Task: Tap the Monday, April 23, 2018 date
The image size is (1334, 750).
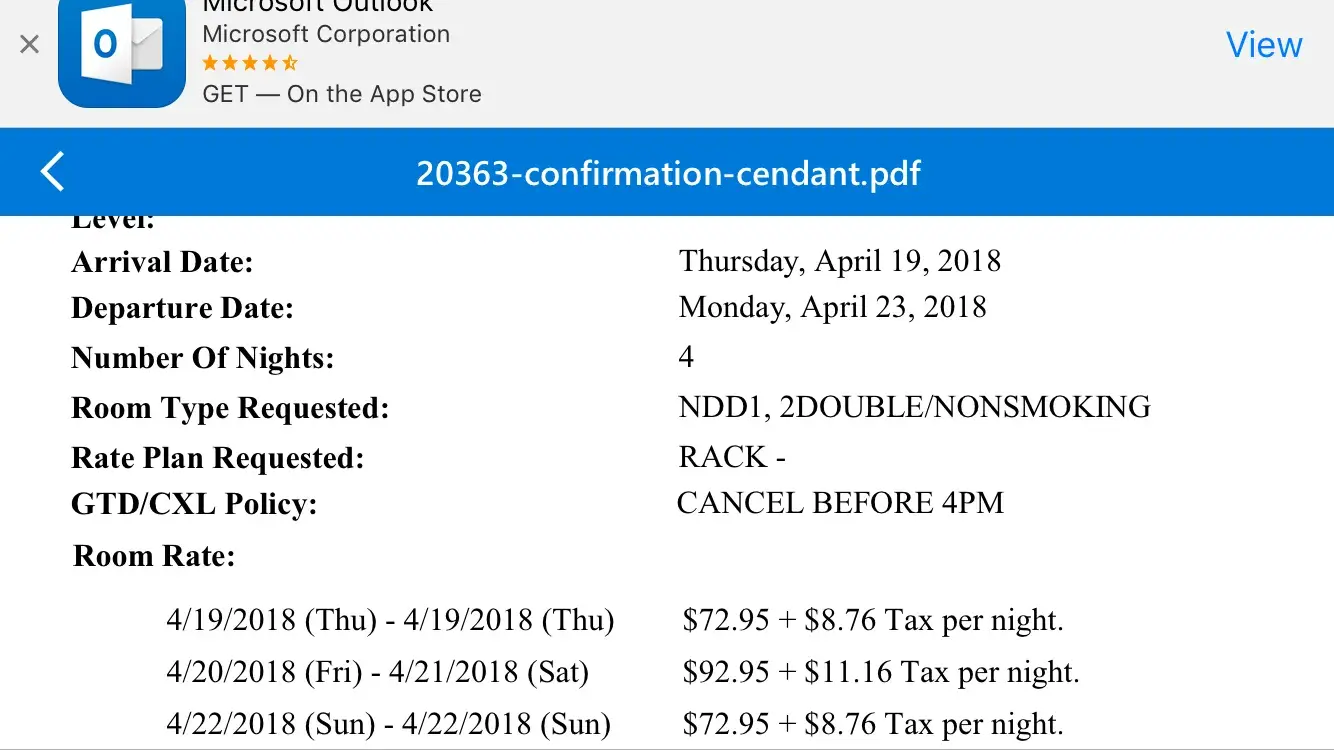Action: (832, 307)
